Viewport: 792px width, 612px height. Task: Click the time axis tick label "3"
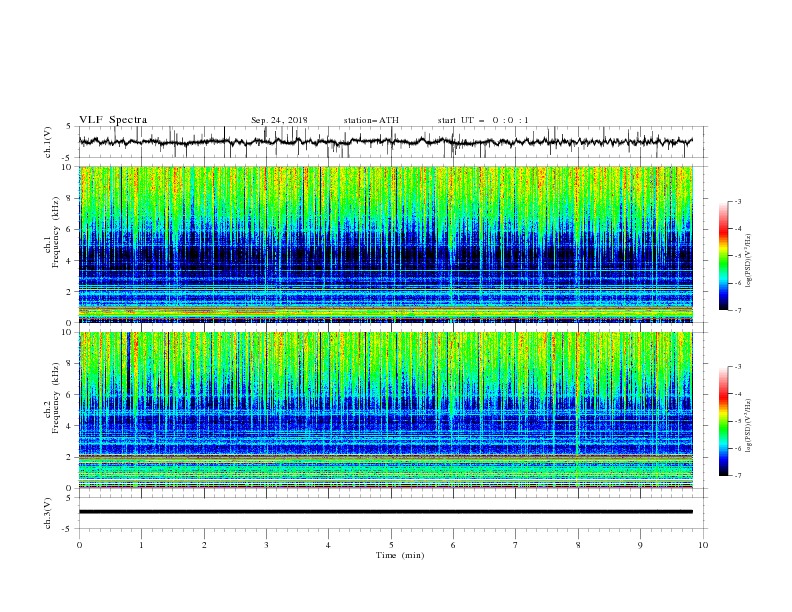point(266,545)
